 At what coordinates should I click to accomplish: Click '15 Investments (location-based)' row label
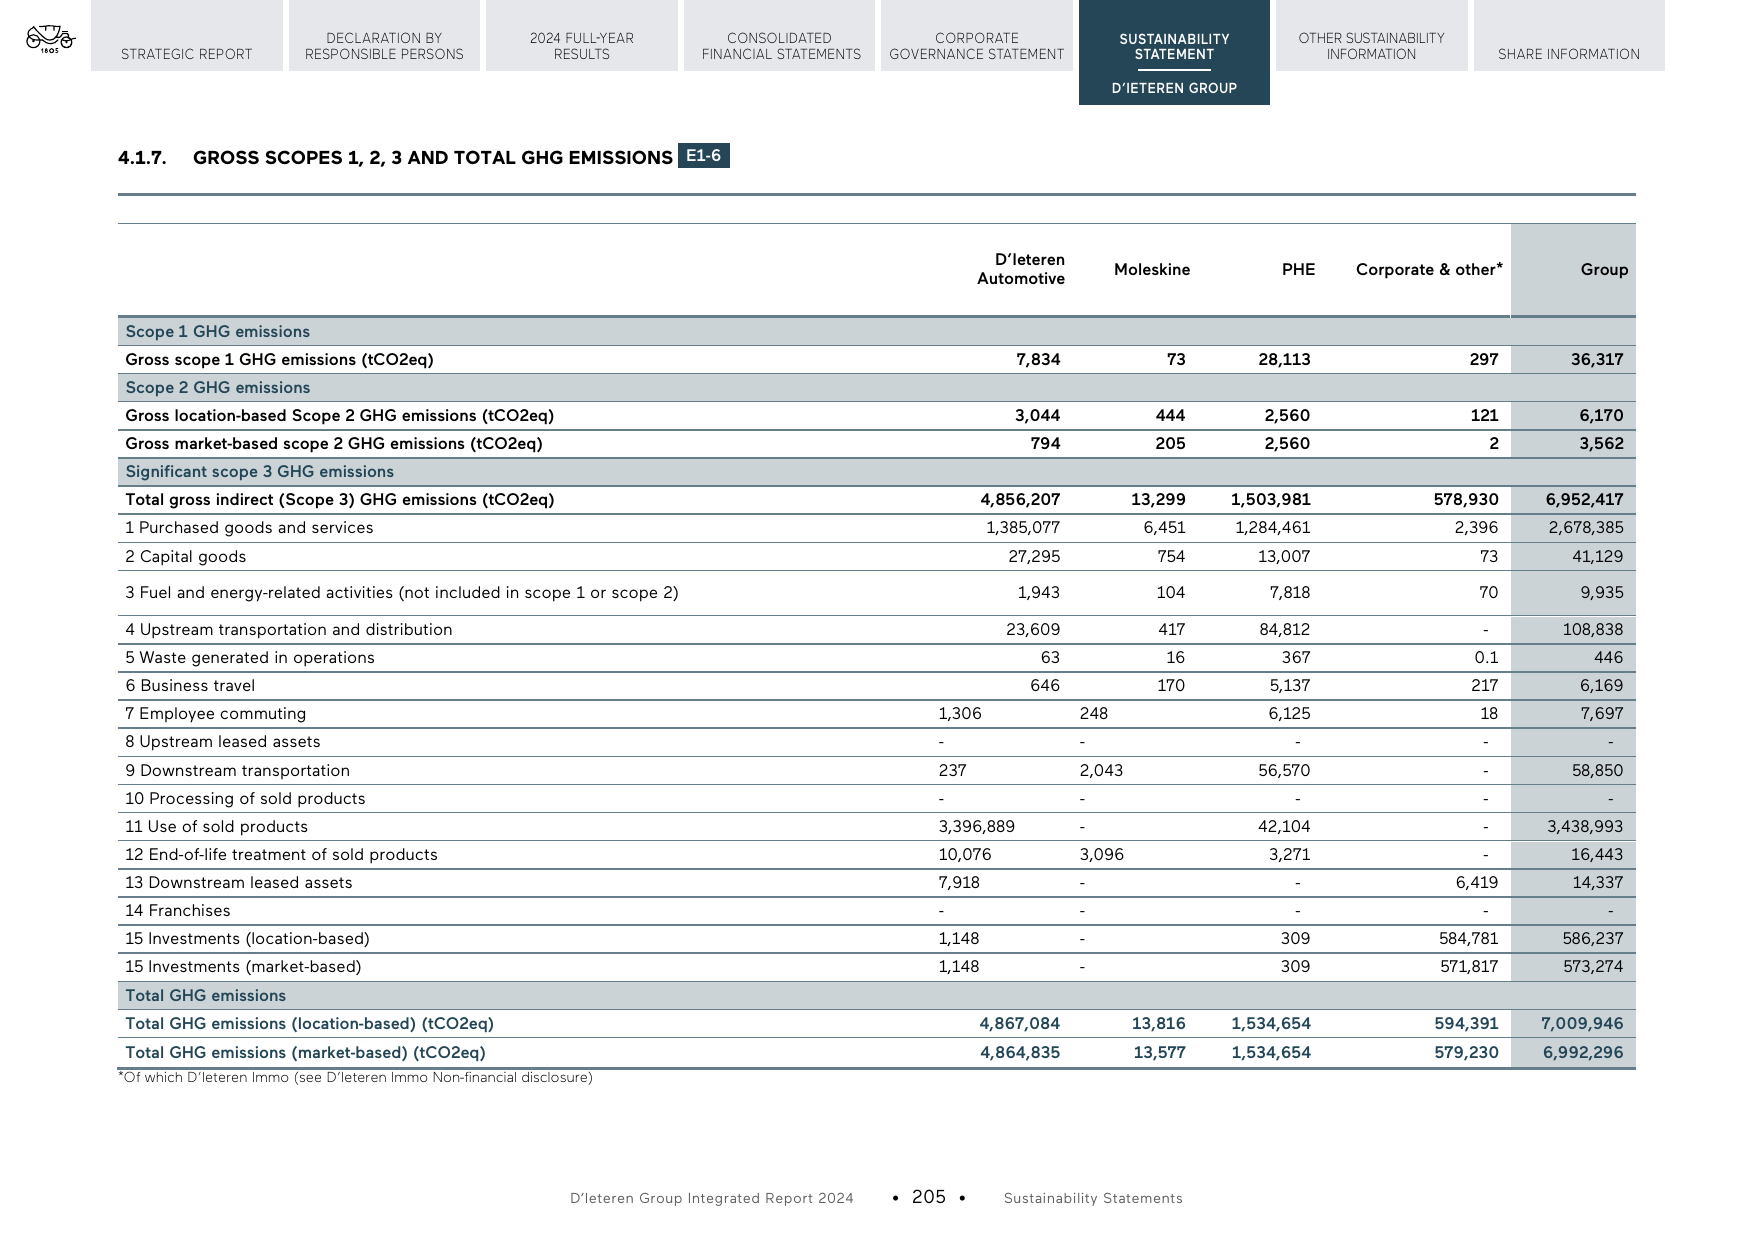click(x=247, y=938)
